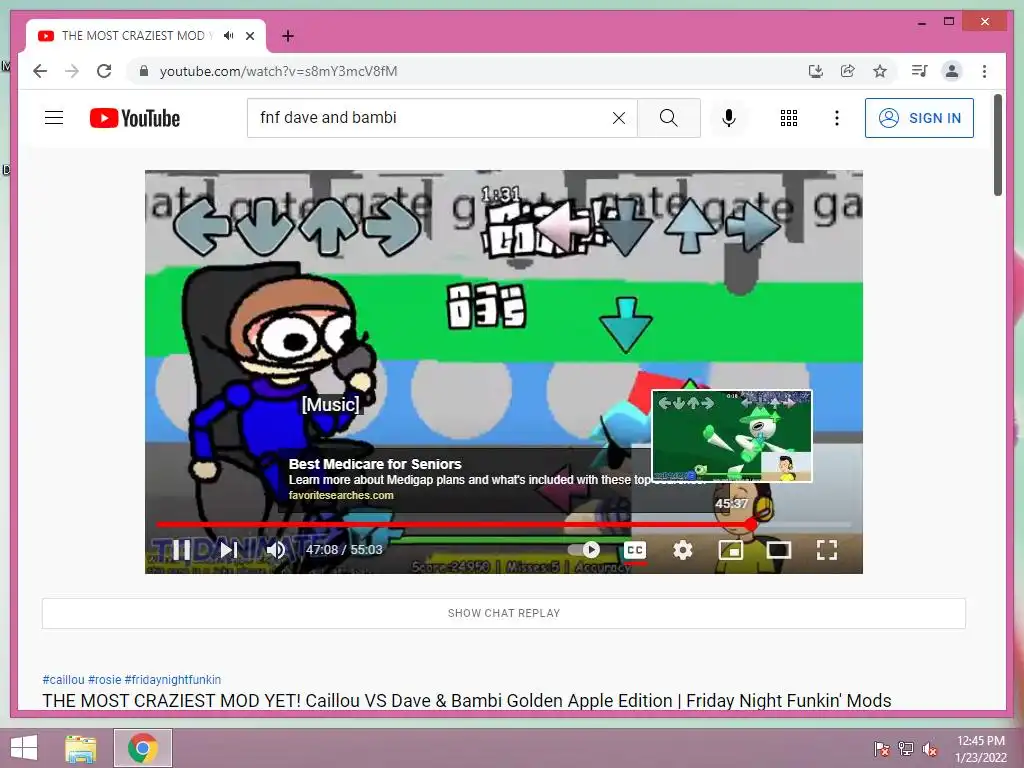Mute the video volume
The width and height of the screenshot is (1024, 768).
click(x=275, y=550)
